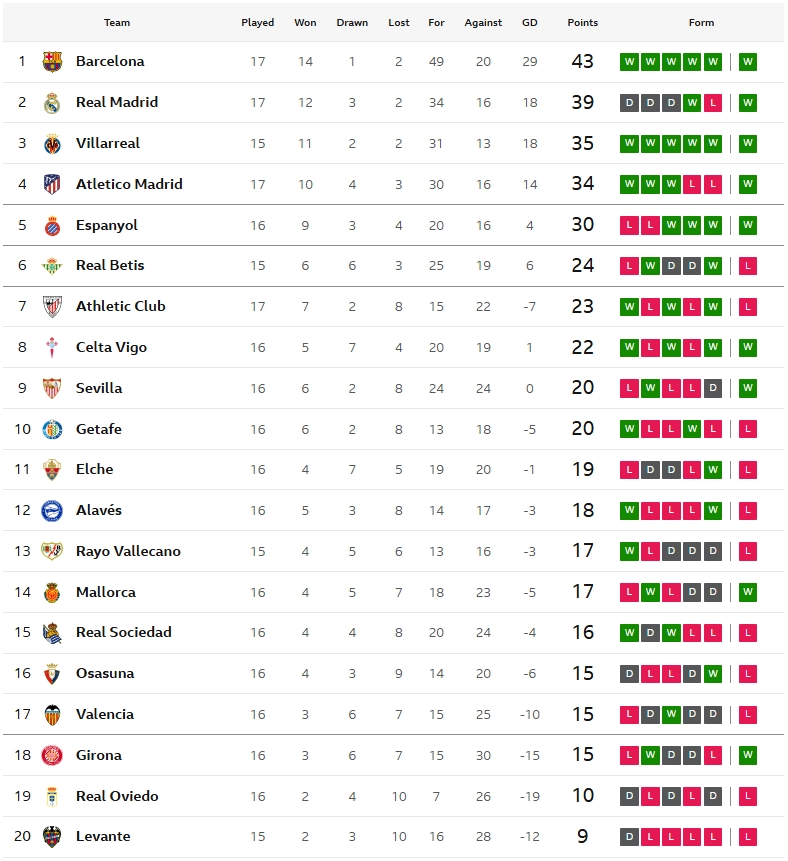Click the Valencia club crest icon

coord(52,715)
